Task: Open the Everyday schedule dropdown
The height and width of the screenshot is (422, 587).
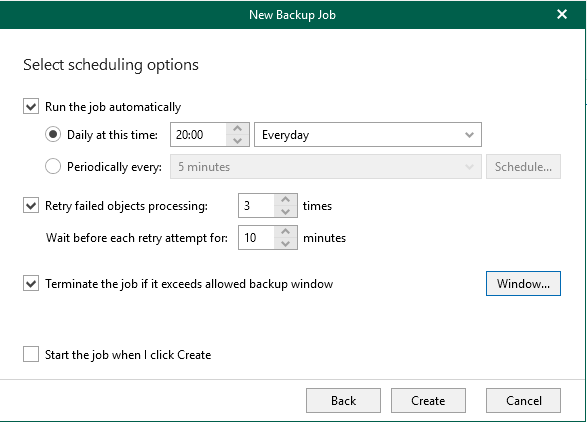Action: (x=368, y=134)
